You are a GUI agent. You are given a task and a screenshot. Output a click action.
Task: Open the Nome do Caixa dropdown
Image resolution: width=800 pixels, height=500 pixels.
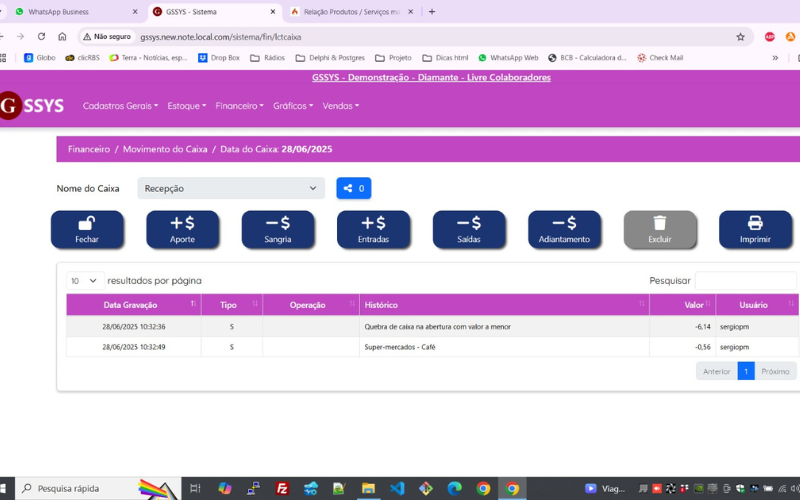click(230, 188)
